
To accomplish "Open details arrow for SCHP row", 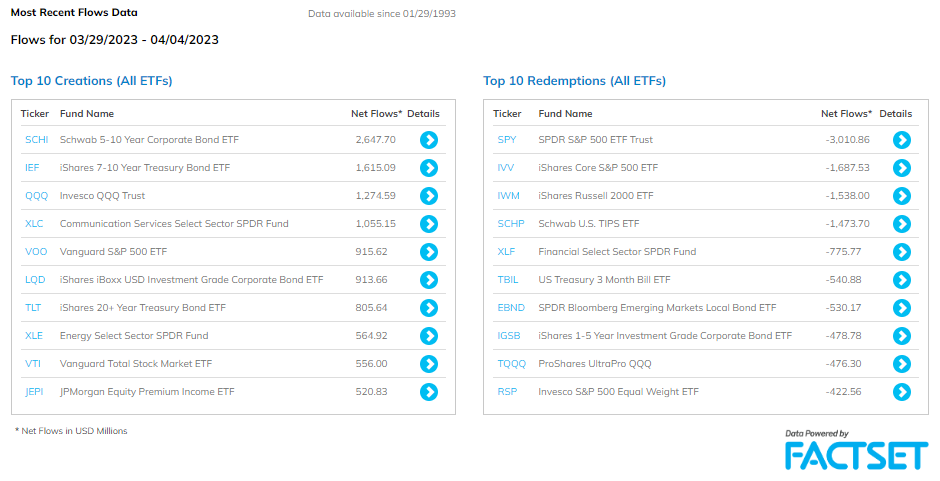I will coord(902,224).
